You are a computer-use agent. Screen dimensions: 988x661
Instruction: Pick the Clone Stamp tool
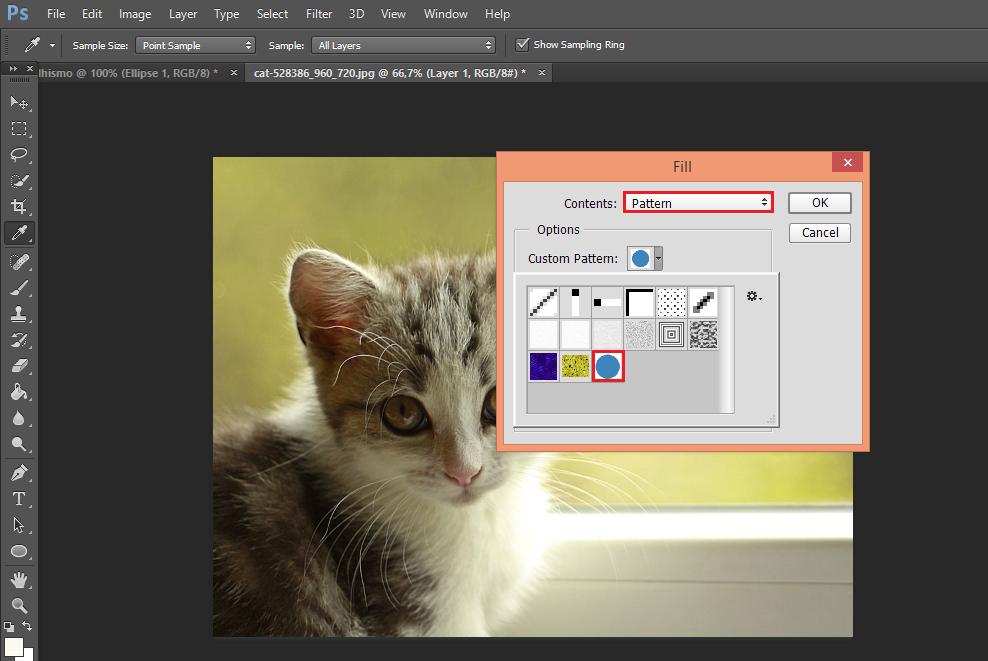pyautogui.click(x=19, y=313)
